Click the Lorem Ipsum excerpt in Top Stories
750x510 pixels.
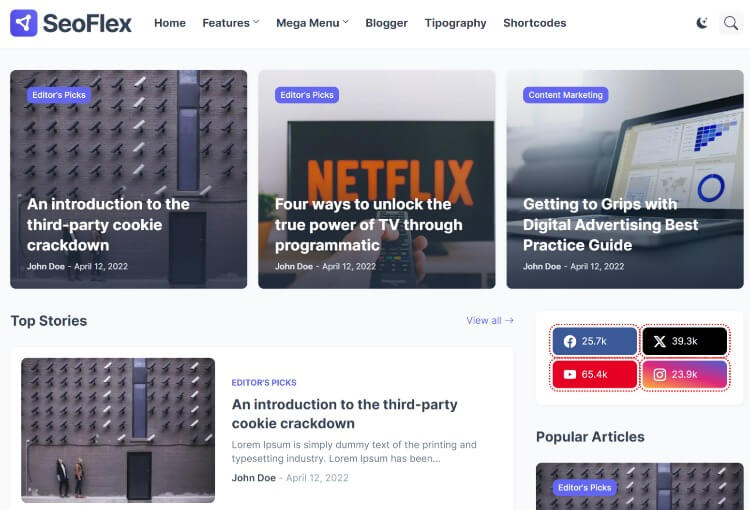point(354,452)
